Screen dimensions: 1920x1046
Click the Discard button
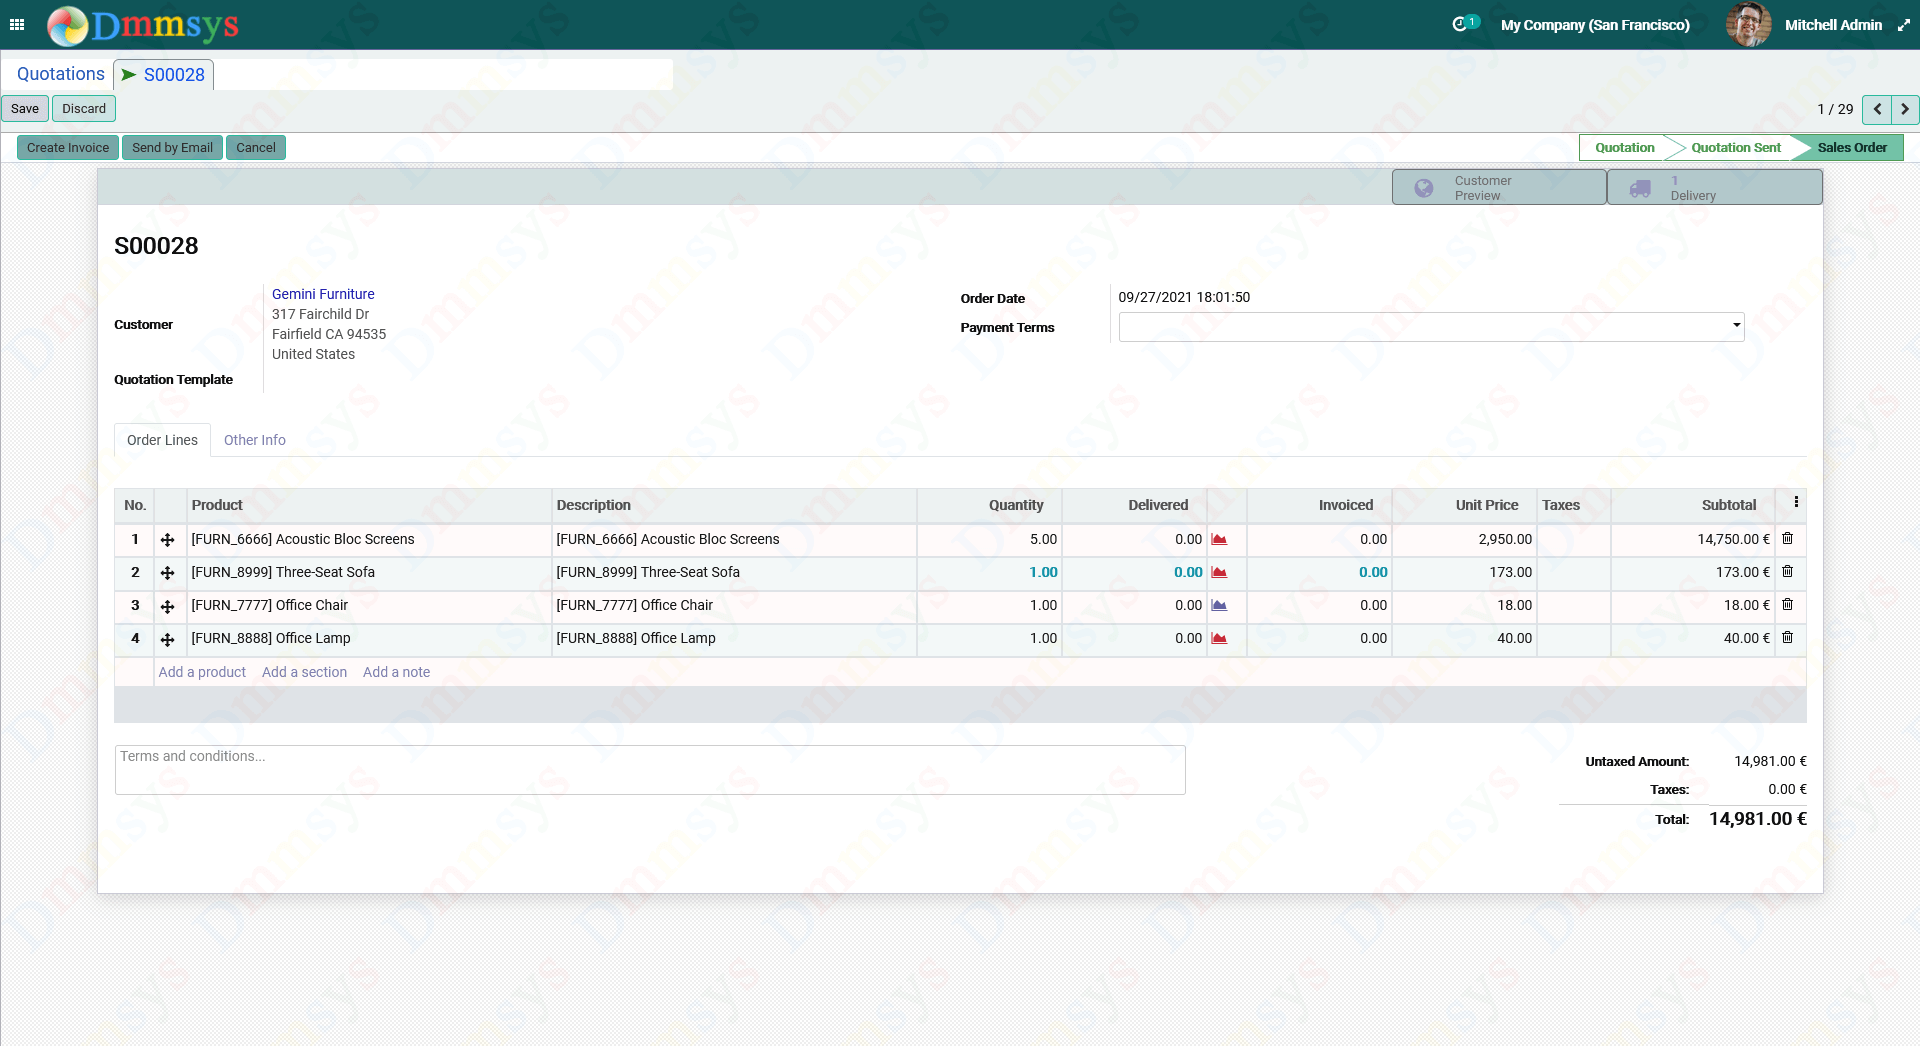84,109
